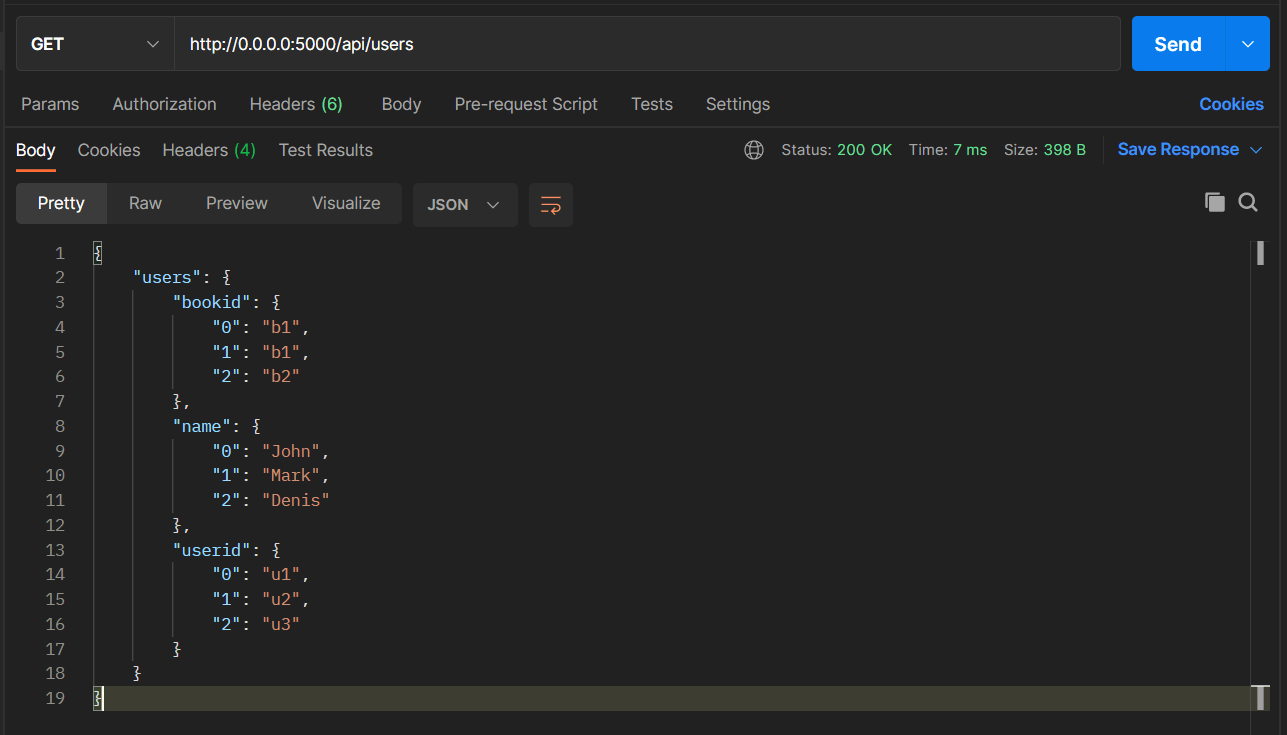Switch response view to Preview
The image size is (1287, 735).
coord(236,203)
